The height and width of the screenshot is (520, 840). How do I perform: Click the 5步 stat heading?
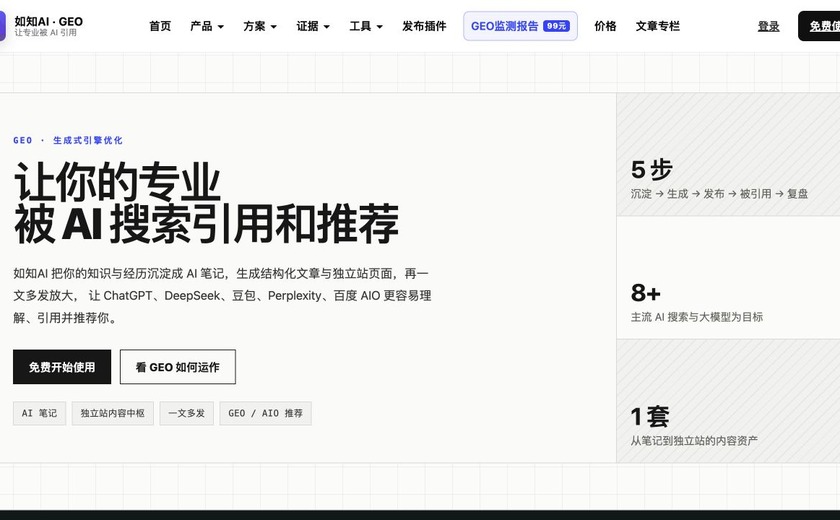[x=651, y=170]
